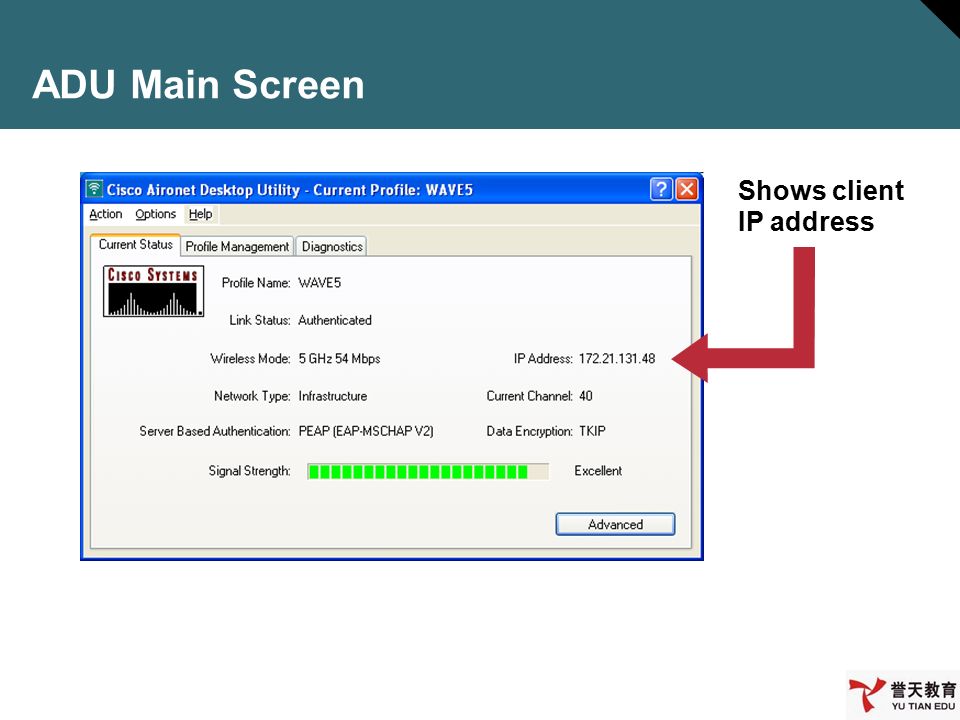960x720 pixels.
Task: Click the Cisco Systems logo image
Action: tap(153, 291)
